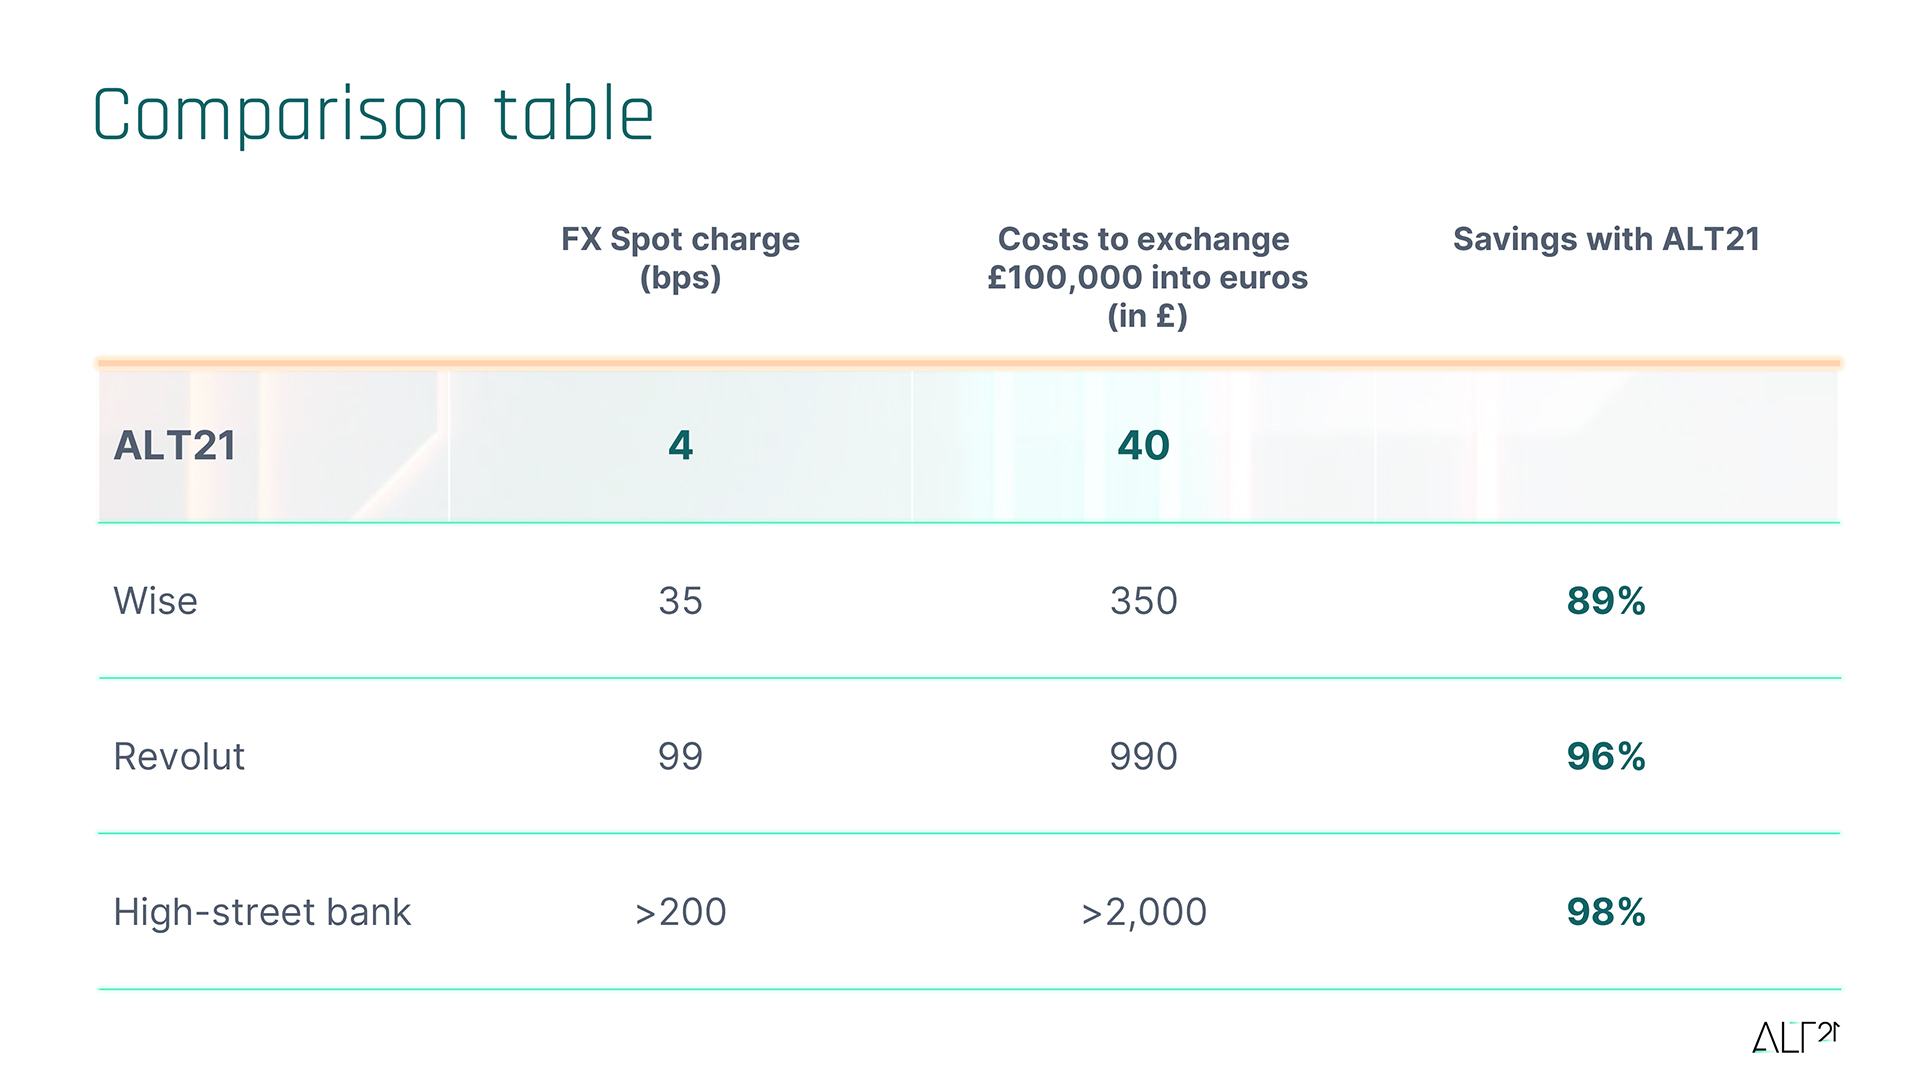1920x1080 pixels.
Task: Select the "FX Spot charge (bps)" column header
Action: tap(680, 258)
